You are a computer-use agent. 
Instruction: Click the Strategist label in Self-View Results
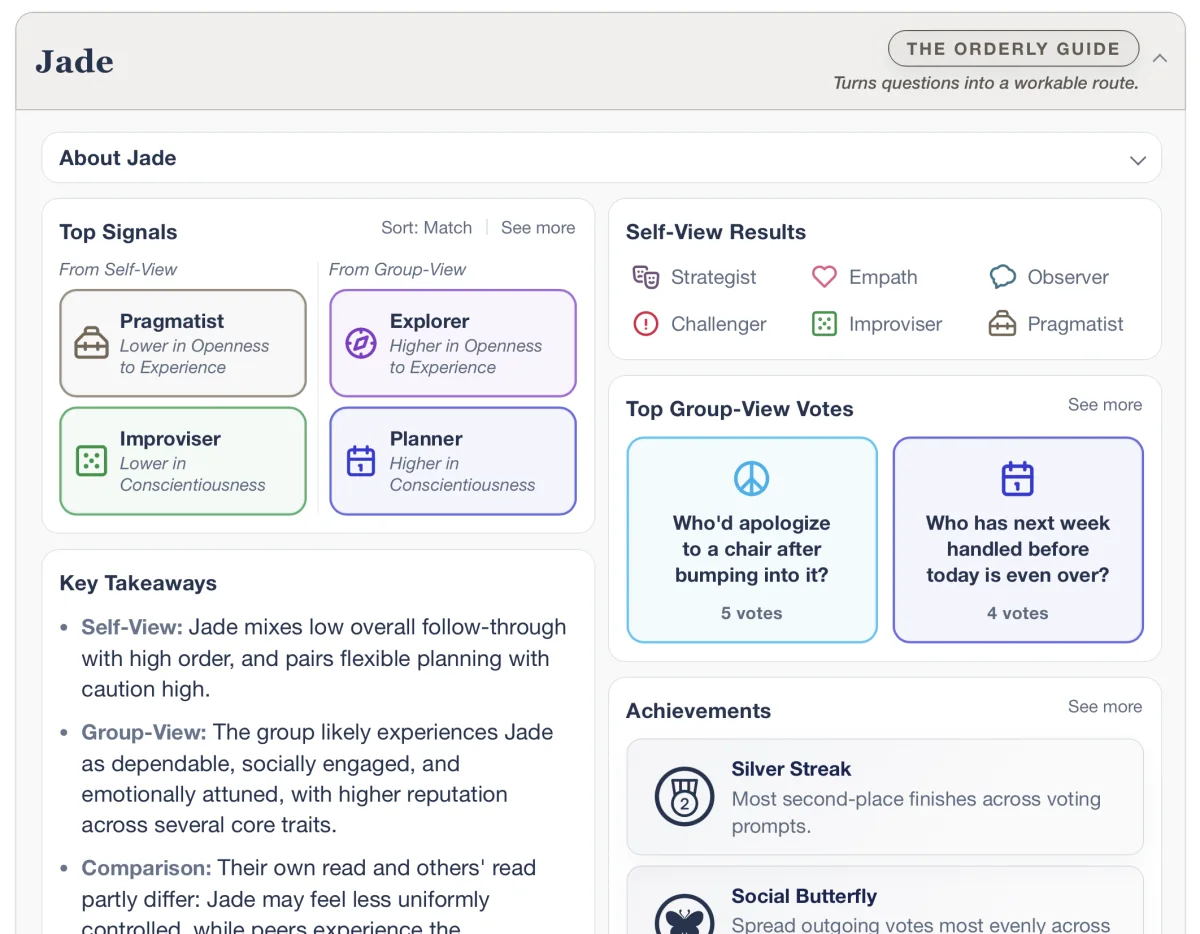click(x=713, y=277)
